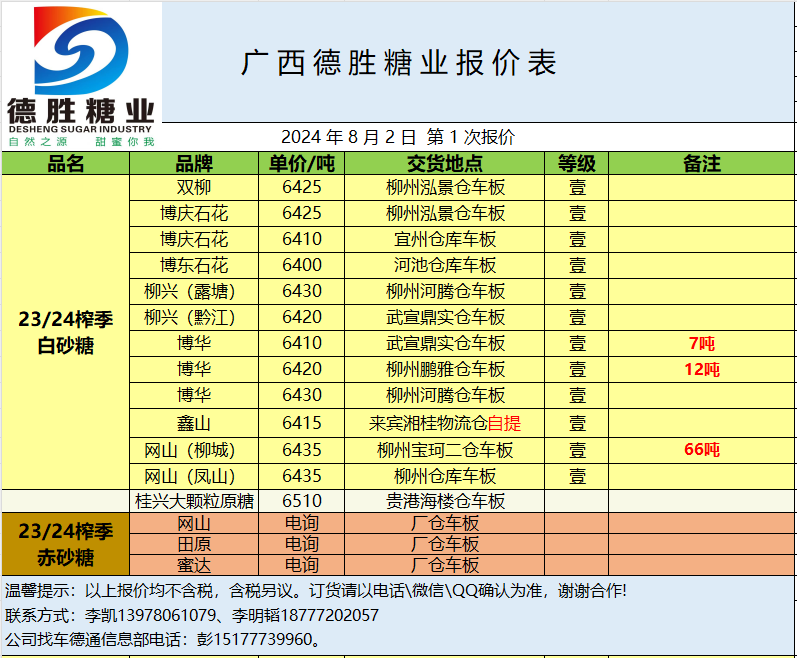Click the 蜜达 brand cell
Image resolution: width=797 pixels, height=658 pixels.
(x=194, y=565)
